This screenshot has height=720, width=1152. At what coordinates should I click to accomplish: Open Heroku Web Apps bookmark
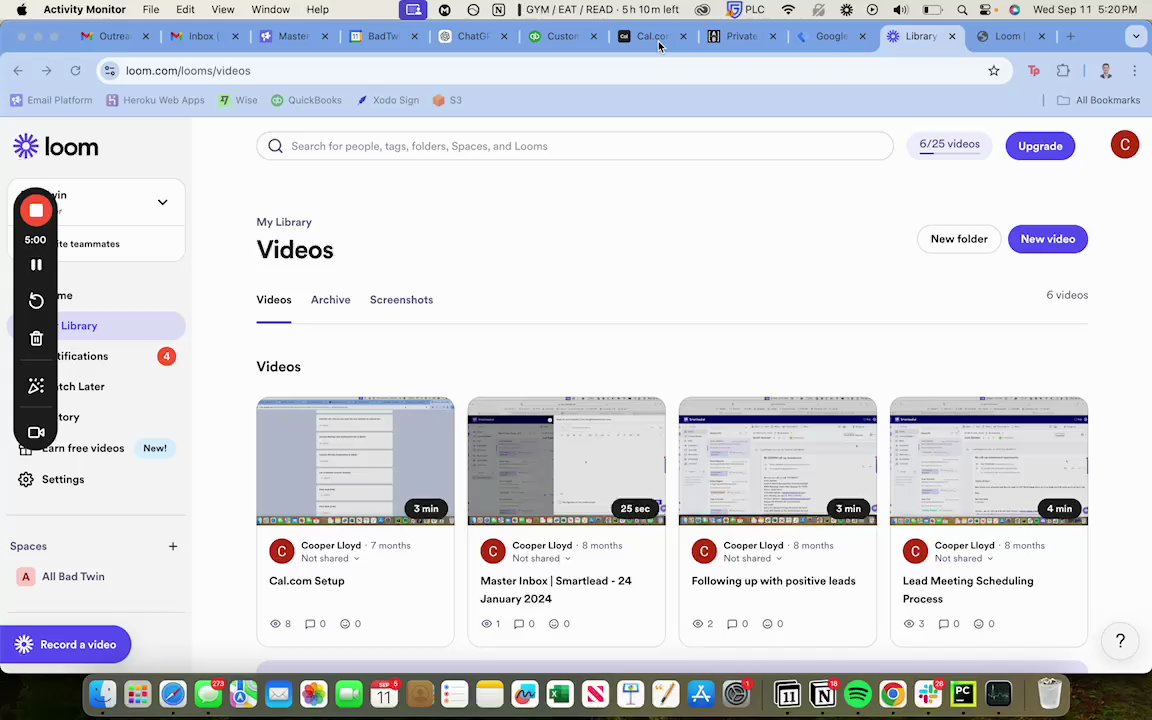point(155,100)
